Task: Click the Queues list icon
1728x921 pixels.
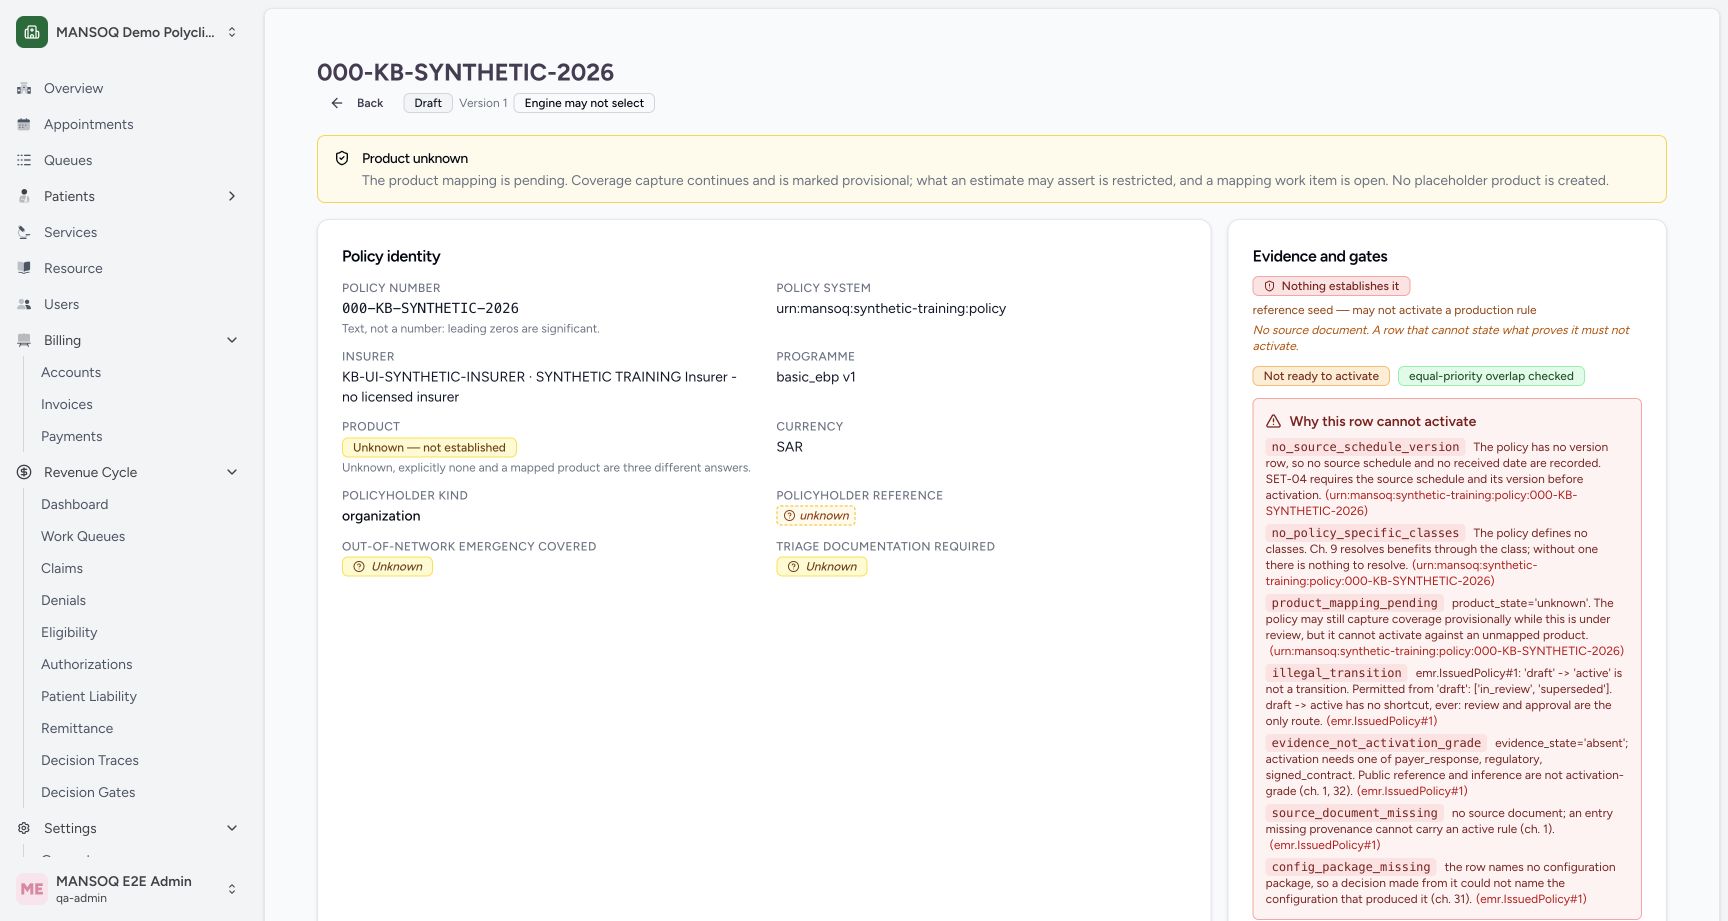Action: click(24, 160)
